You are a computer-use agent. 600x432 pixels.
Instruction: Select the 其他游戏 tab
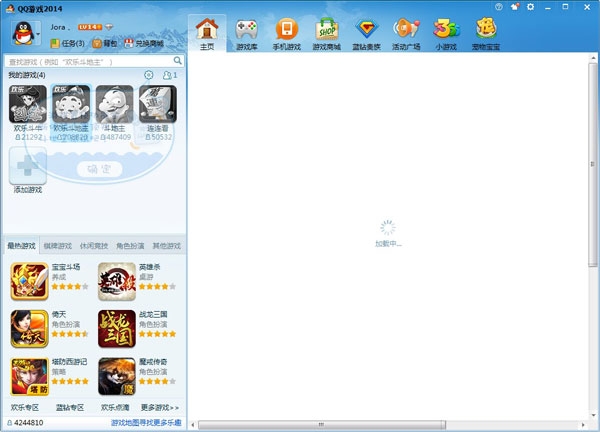point(167,246)
